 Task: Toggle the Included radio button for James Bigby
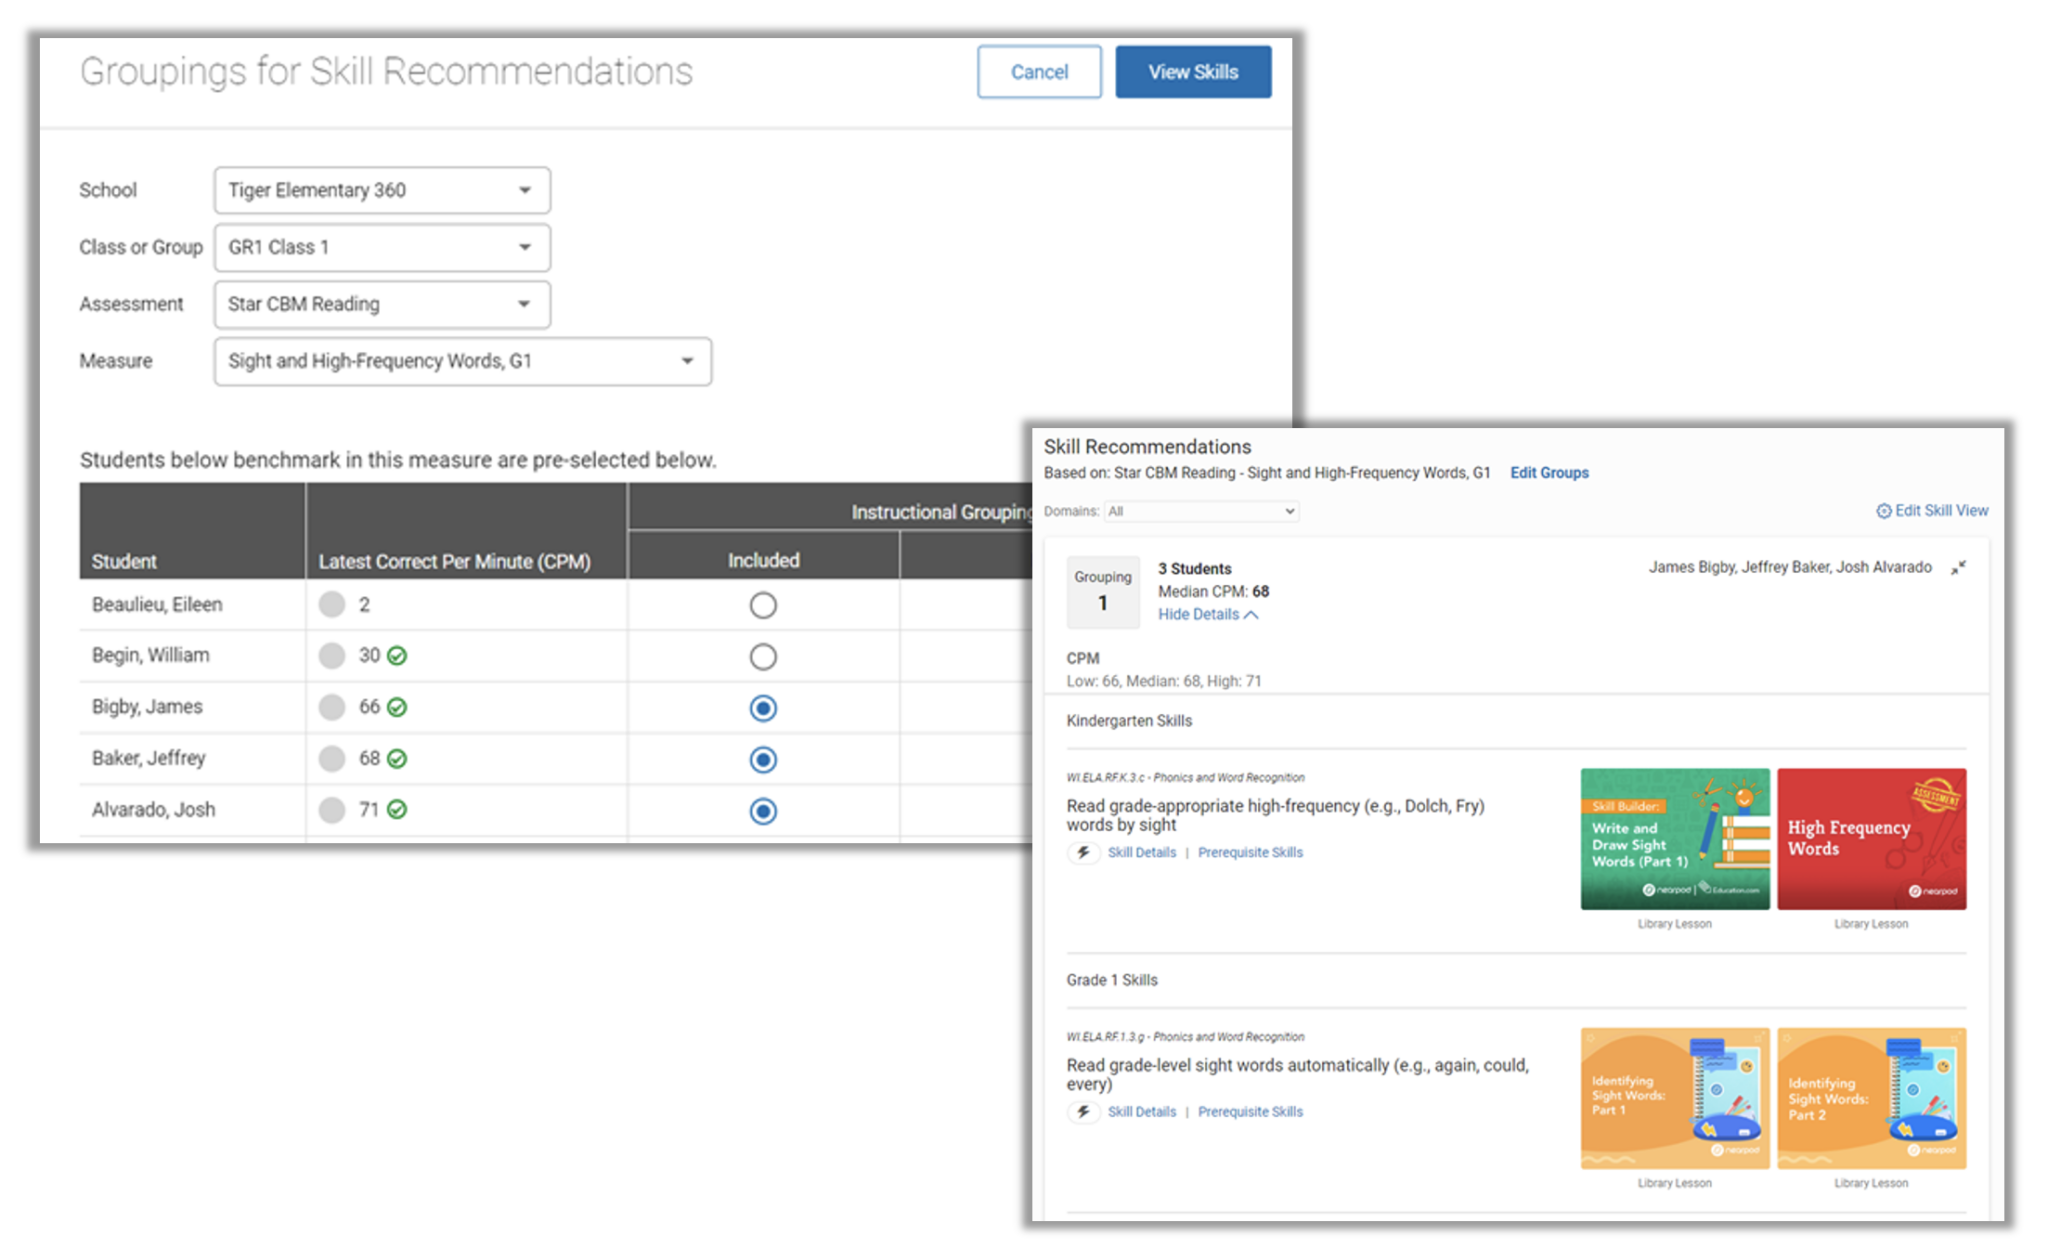click(x=763, y=708)
